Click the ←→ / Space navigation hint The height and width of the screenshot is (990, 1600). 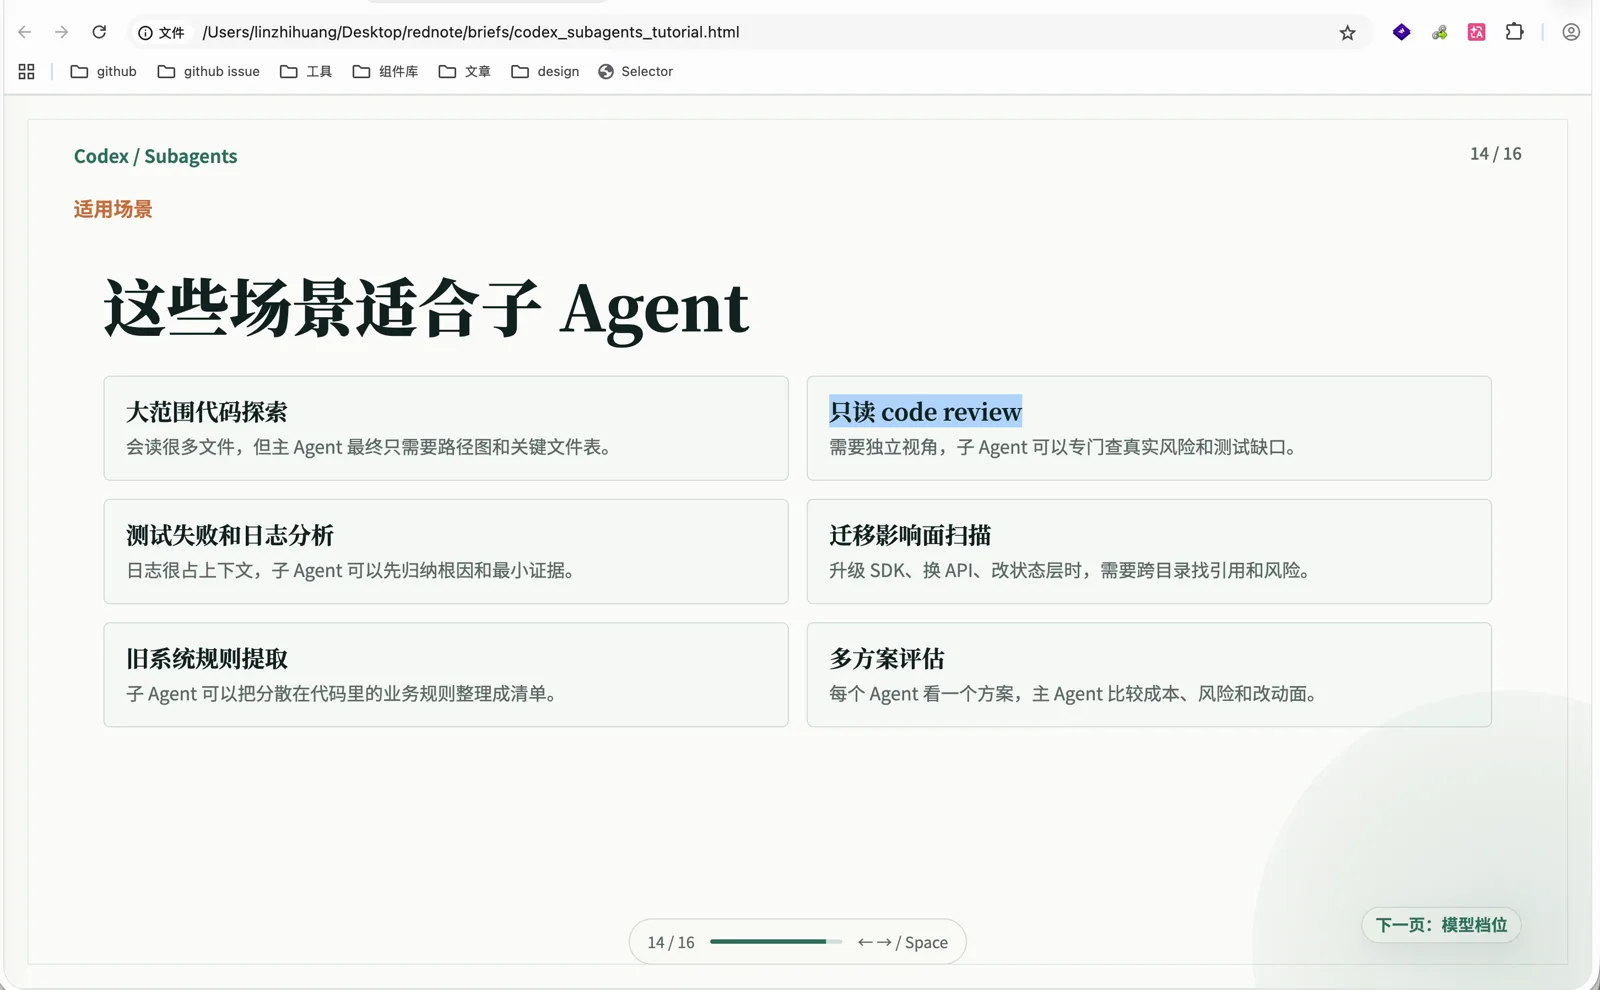tap(903, 942)
